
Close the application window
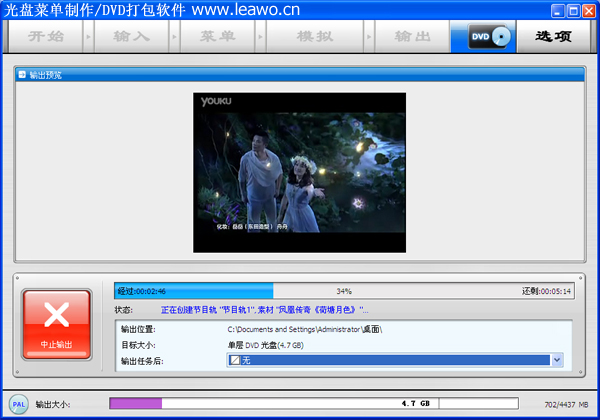pyautogui.click(x=589, y=11)
